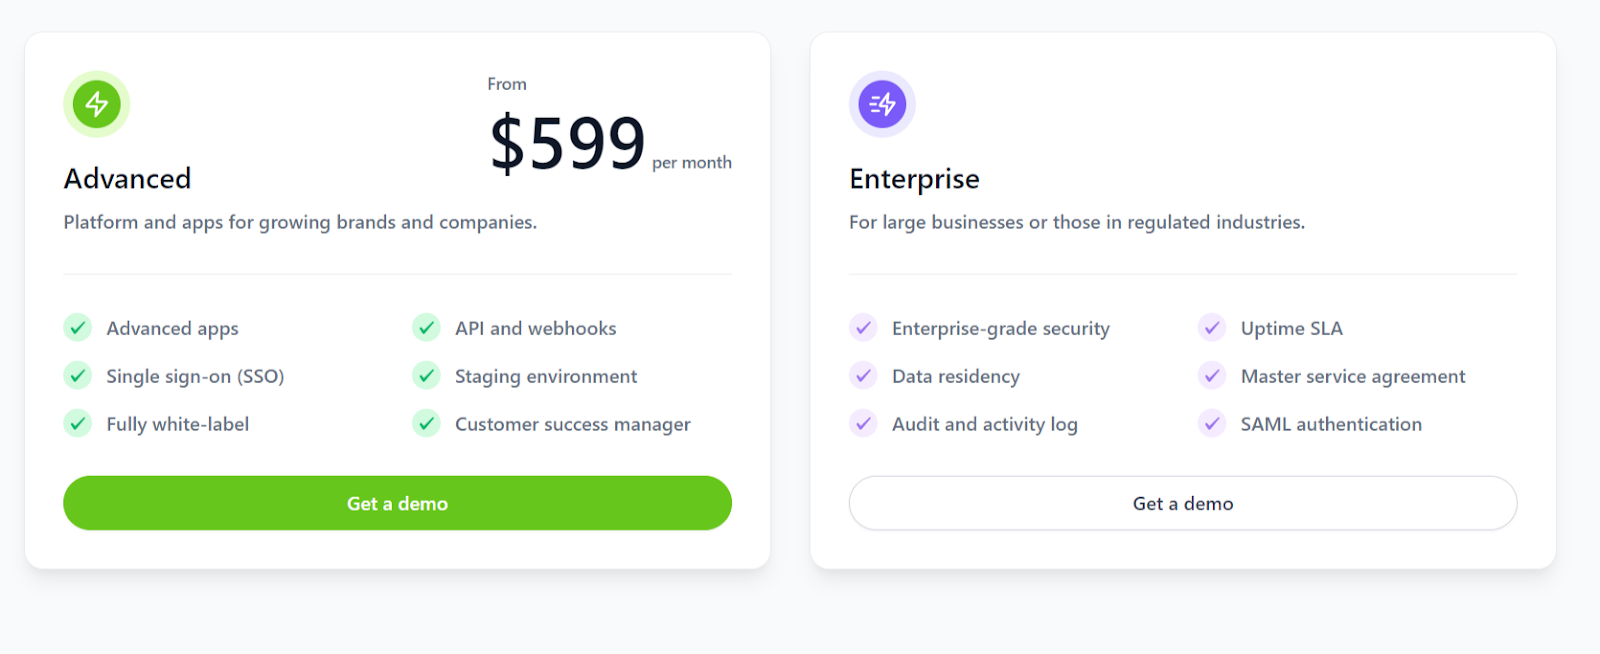Click purple check beside Audit and activity log
The height and width of the screenshot is (654, 1600).
point(863,423)
